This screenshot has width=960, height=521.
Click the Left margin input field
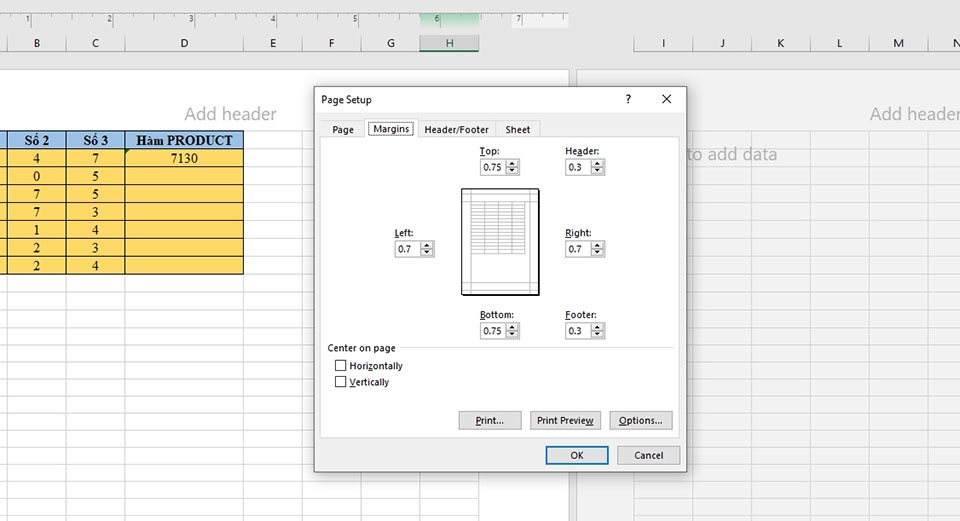408,249
